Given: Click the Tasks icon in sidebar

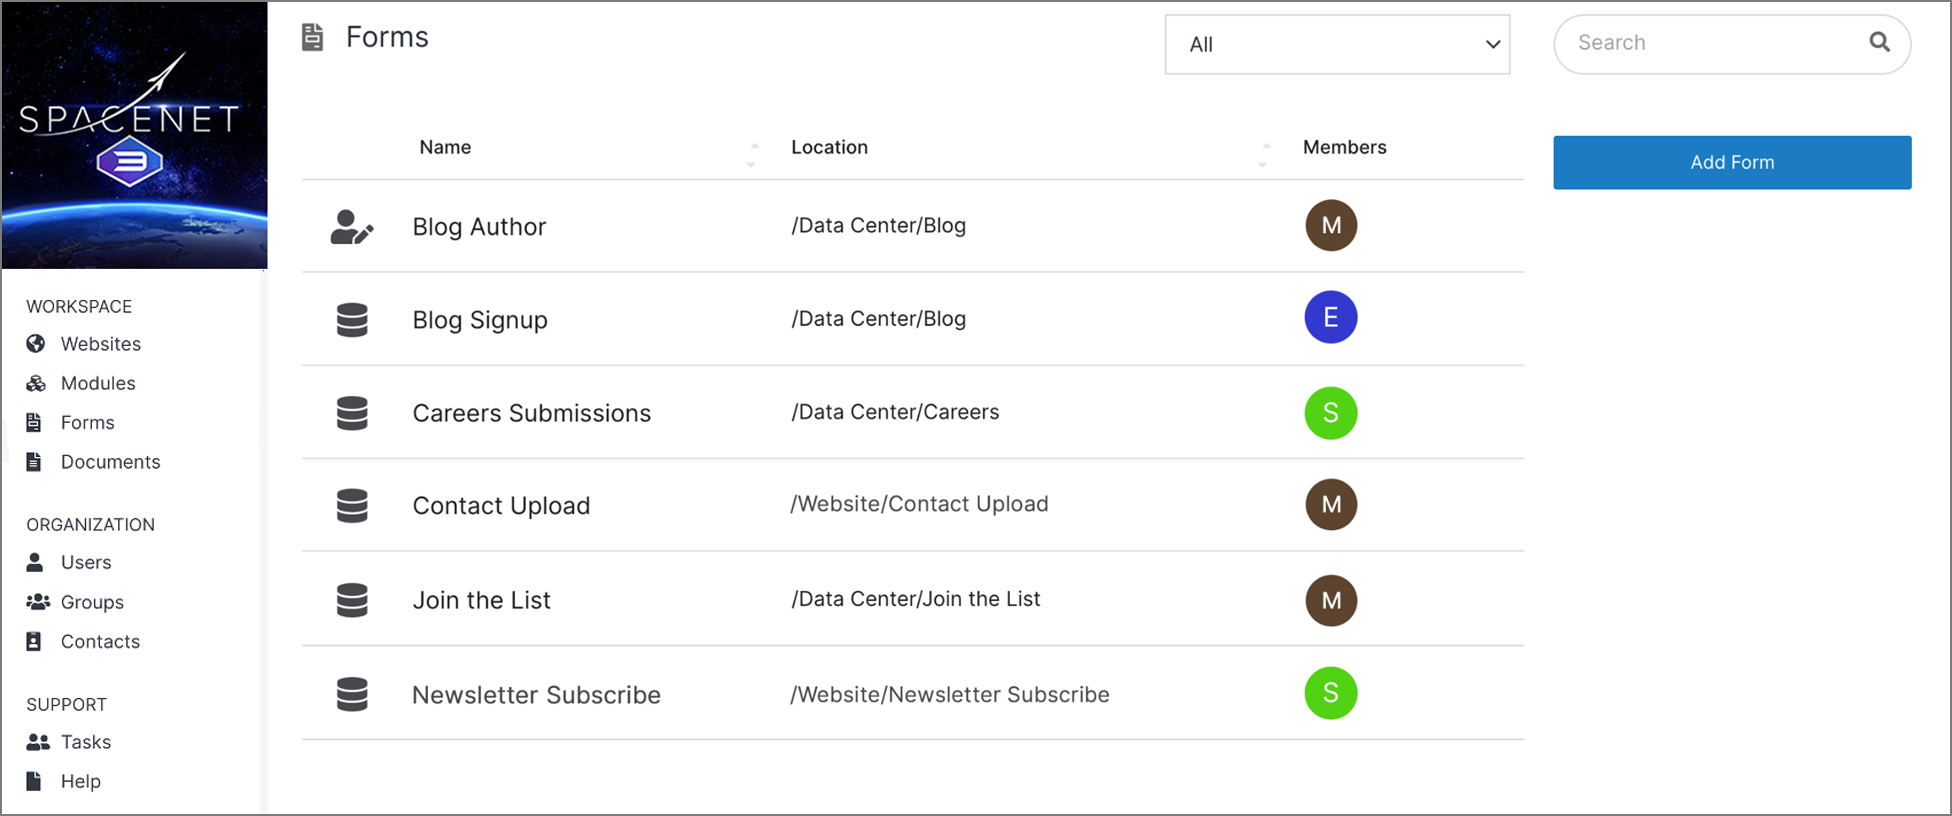Looking at the screenshot, I should click(x=38, y=742).
